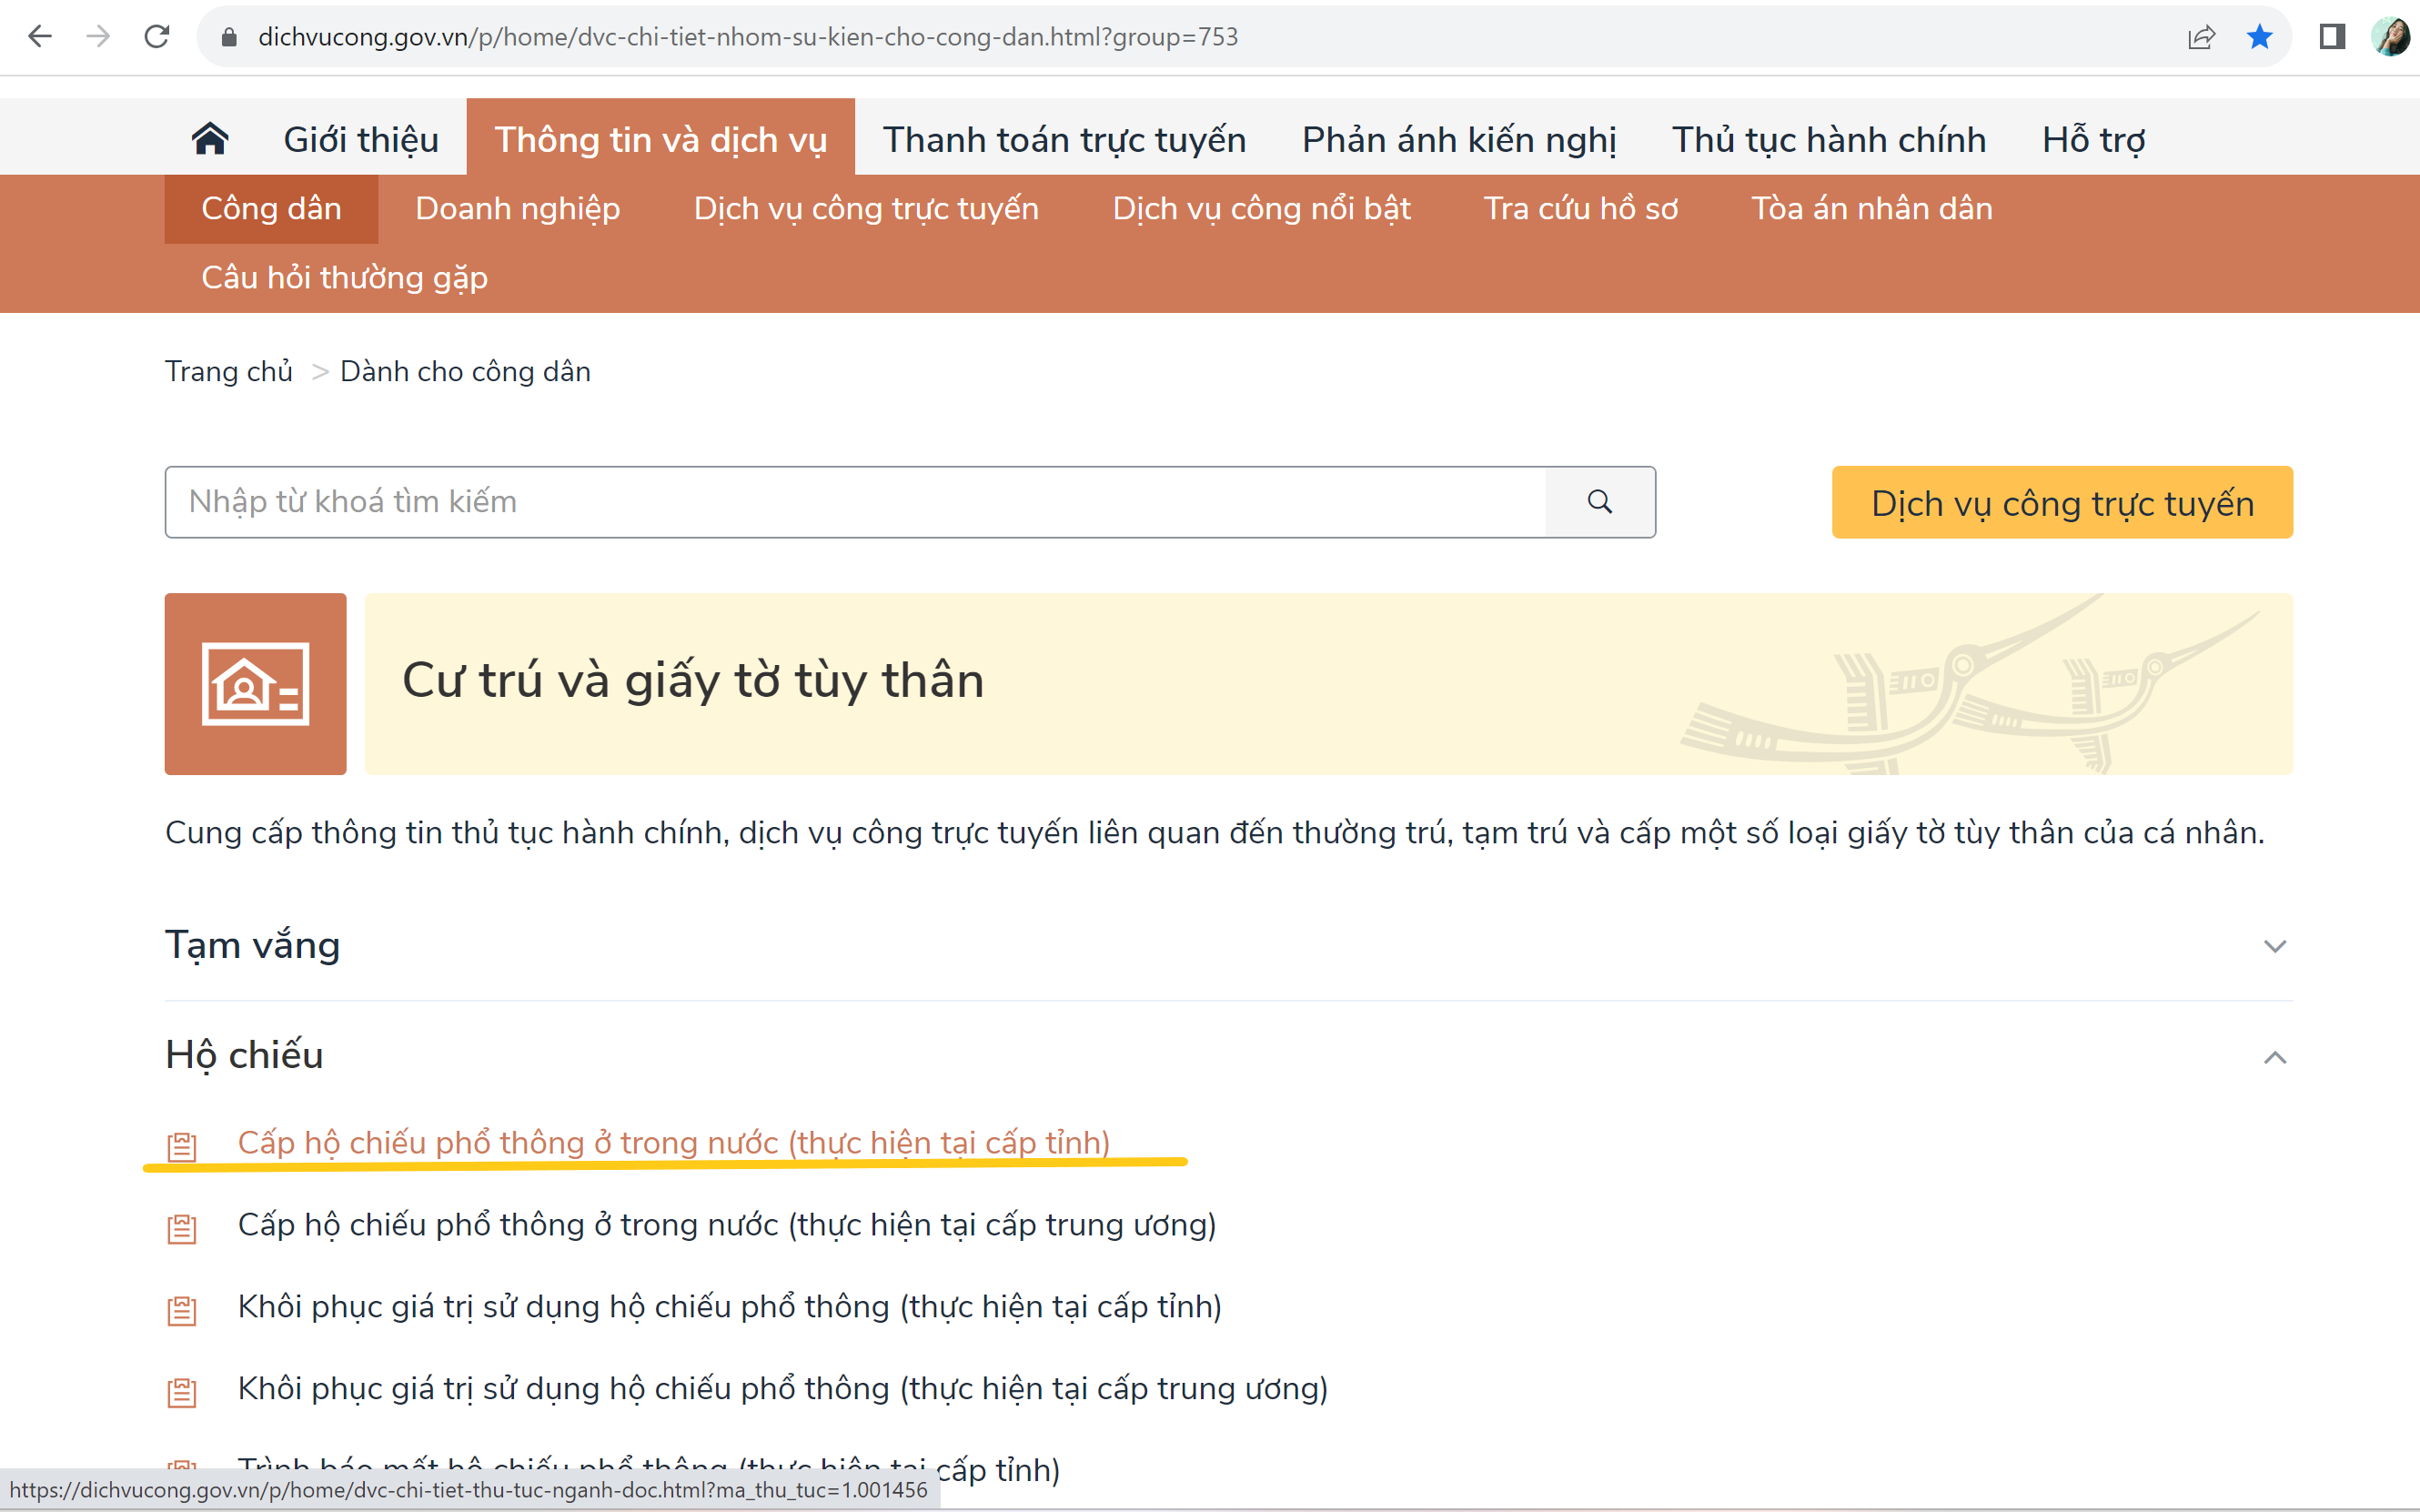Open the share page icon in address bar

[x=2201, y=37]
